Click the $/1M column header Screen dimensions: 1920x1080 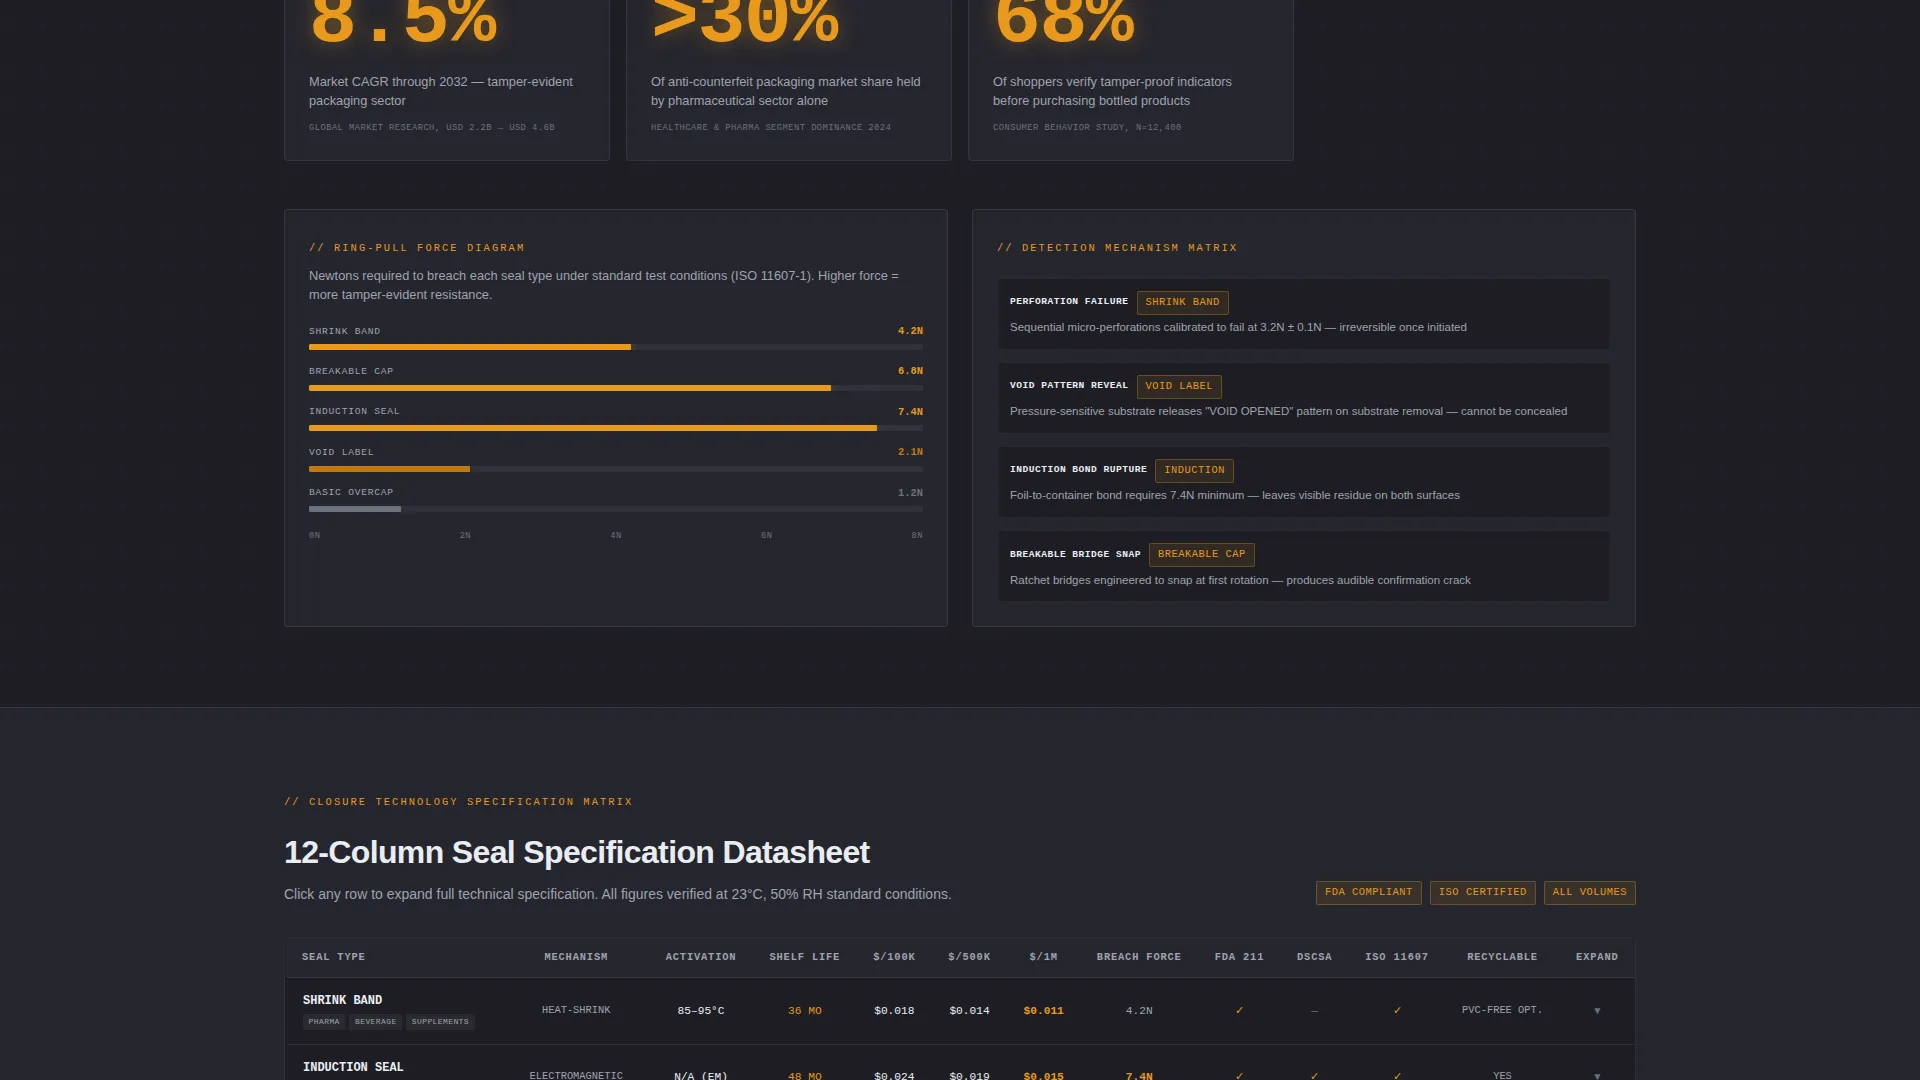click(x=1043, y=957)
